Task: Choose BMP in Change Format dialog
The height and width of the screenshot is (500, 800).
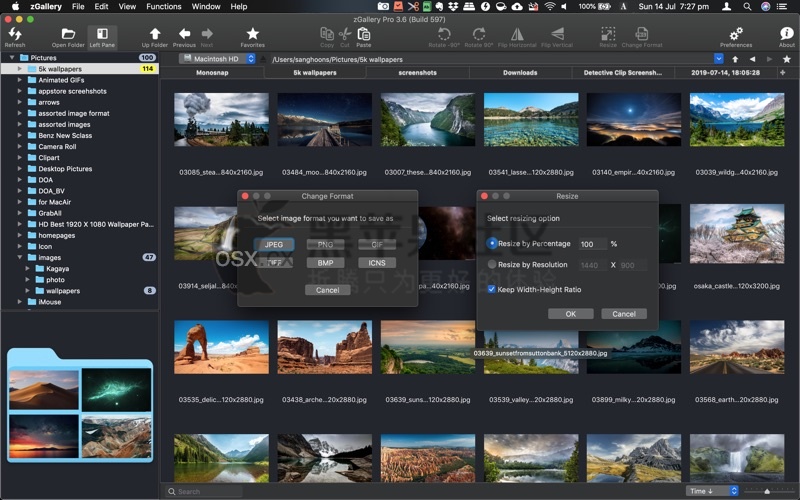Action: point(326,263)
